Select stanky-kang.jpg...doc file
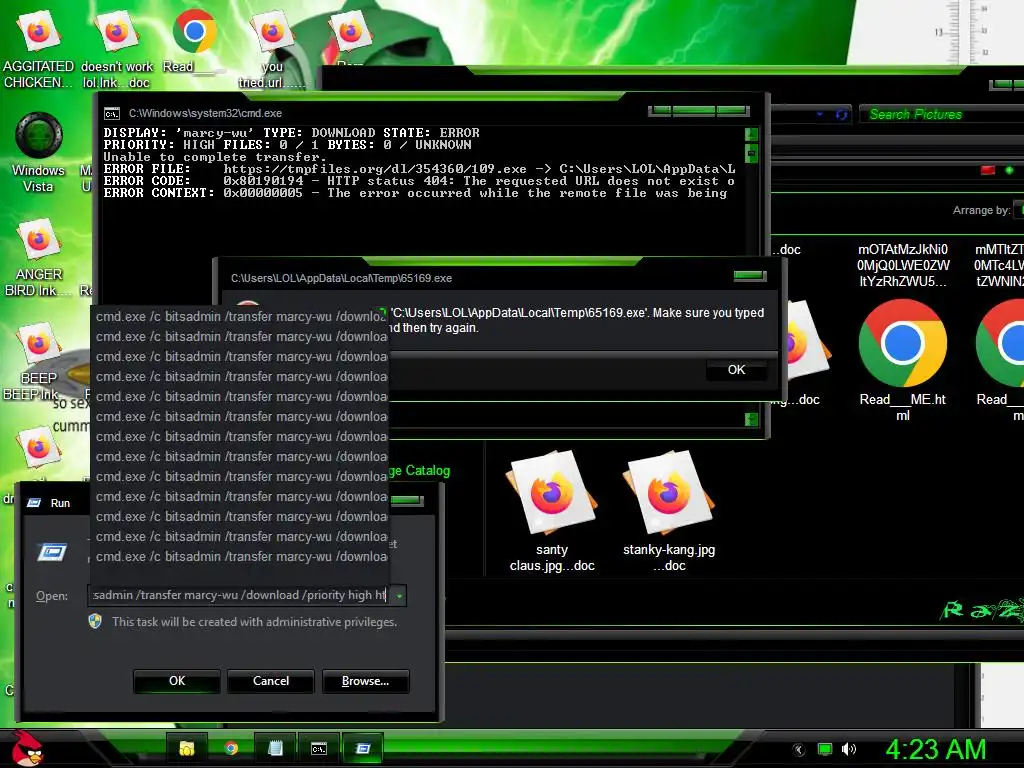This screenshot has width=1024, height=768. (669, 510)
